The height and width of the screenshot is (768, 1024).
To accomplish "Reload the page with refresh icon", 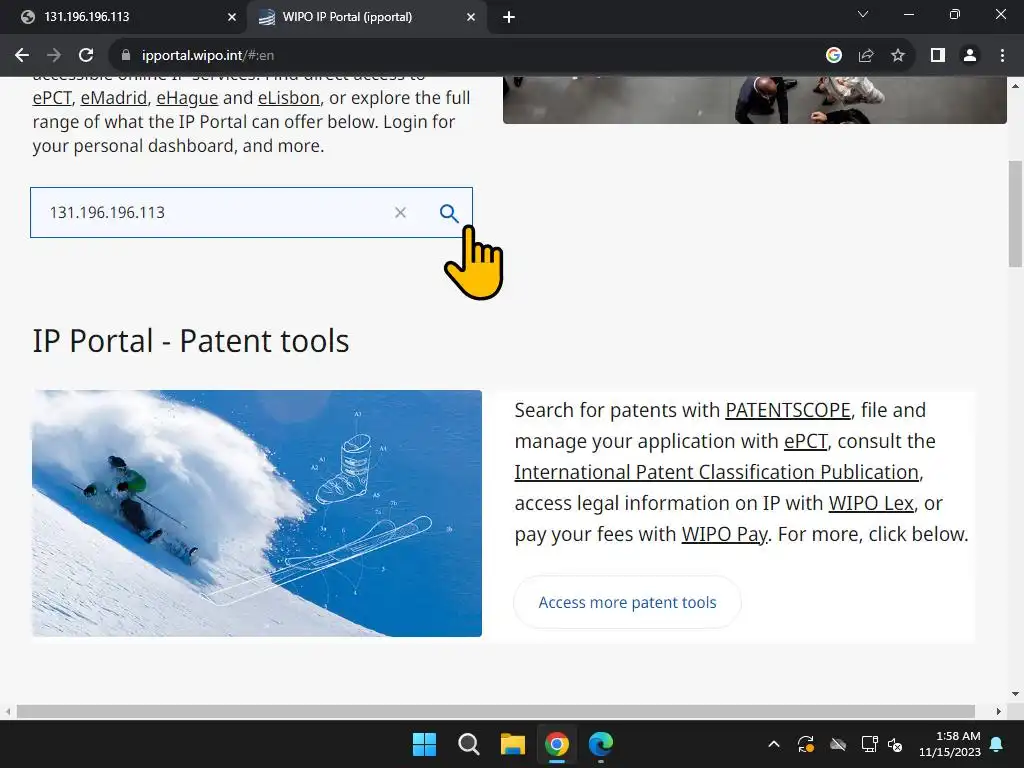I will click(86, 56).
